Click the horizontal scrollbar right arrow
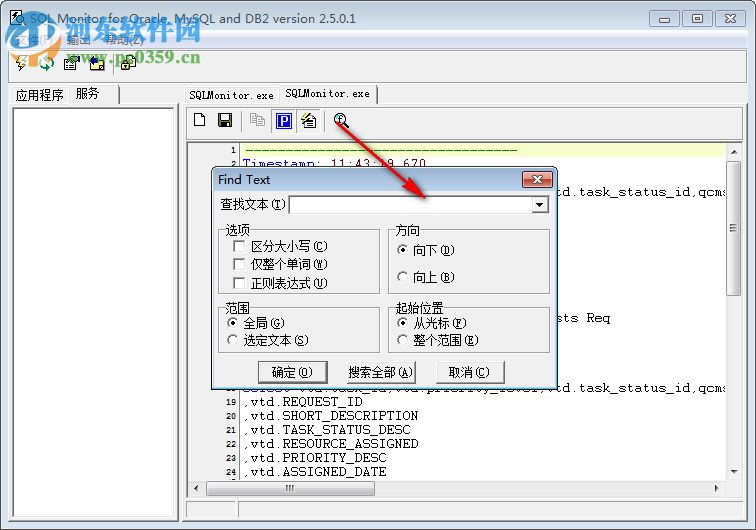Image resolution: width=756 pixels, height=530 pixels. click(x=716, y=488)
